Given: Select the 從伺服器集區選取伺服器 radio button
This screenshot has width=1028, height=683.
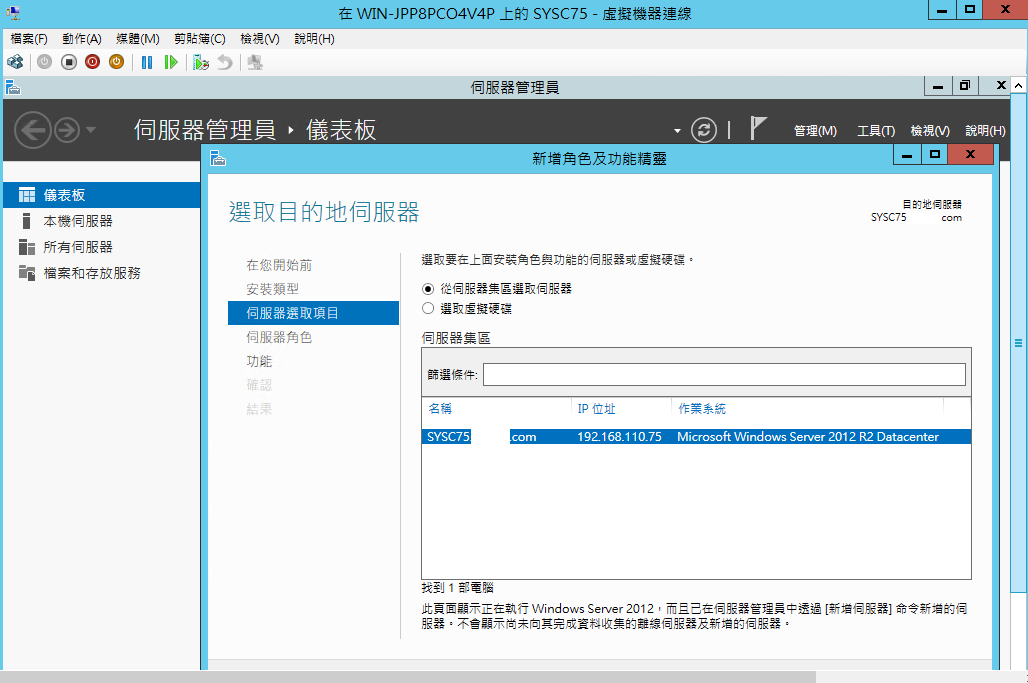Looking at the screenshot, I should pyautogui.click(x=428, y=289).
